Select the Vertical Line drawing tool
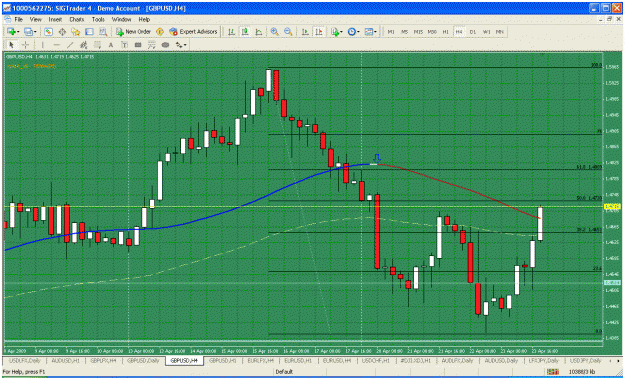 42,45
